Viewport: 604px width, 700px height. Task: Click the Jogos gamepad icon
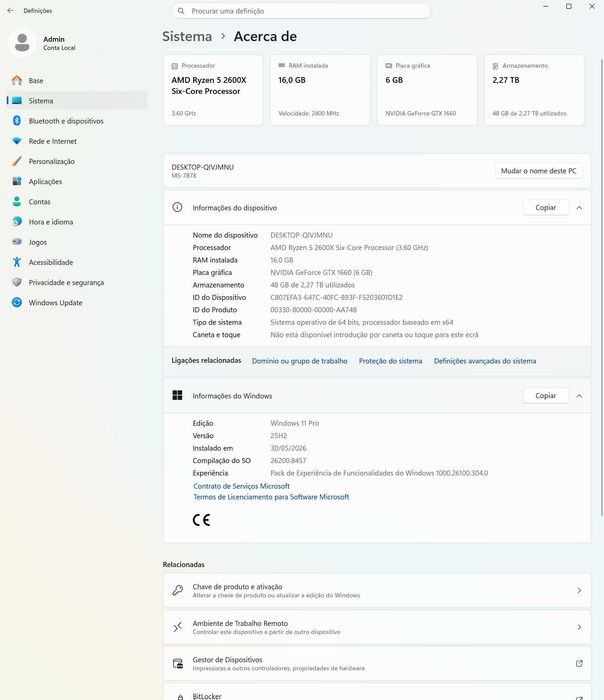coord(17,242)
